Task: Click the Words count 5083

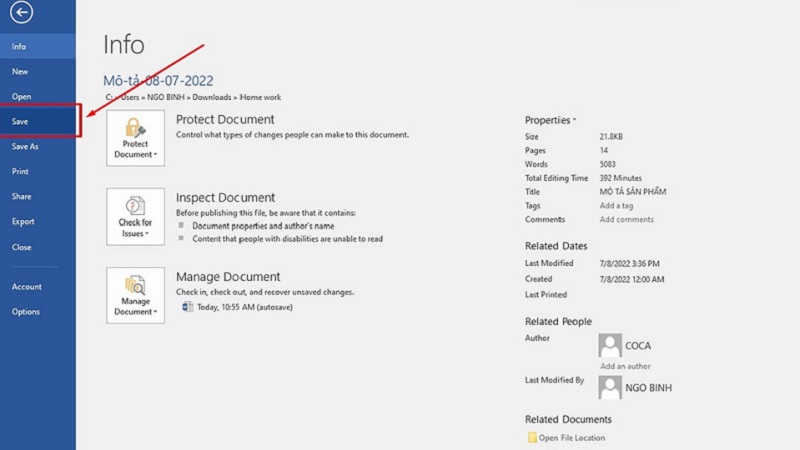Action: pos(608,164)
